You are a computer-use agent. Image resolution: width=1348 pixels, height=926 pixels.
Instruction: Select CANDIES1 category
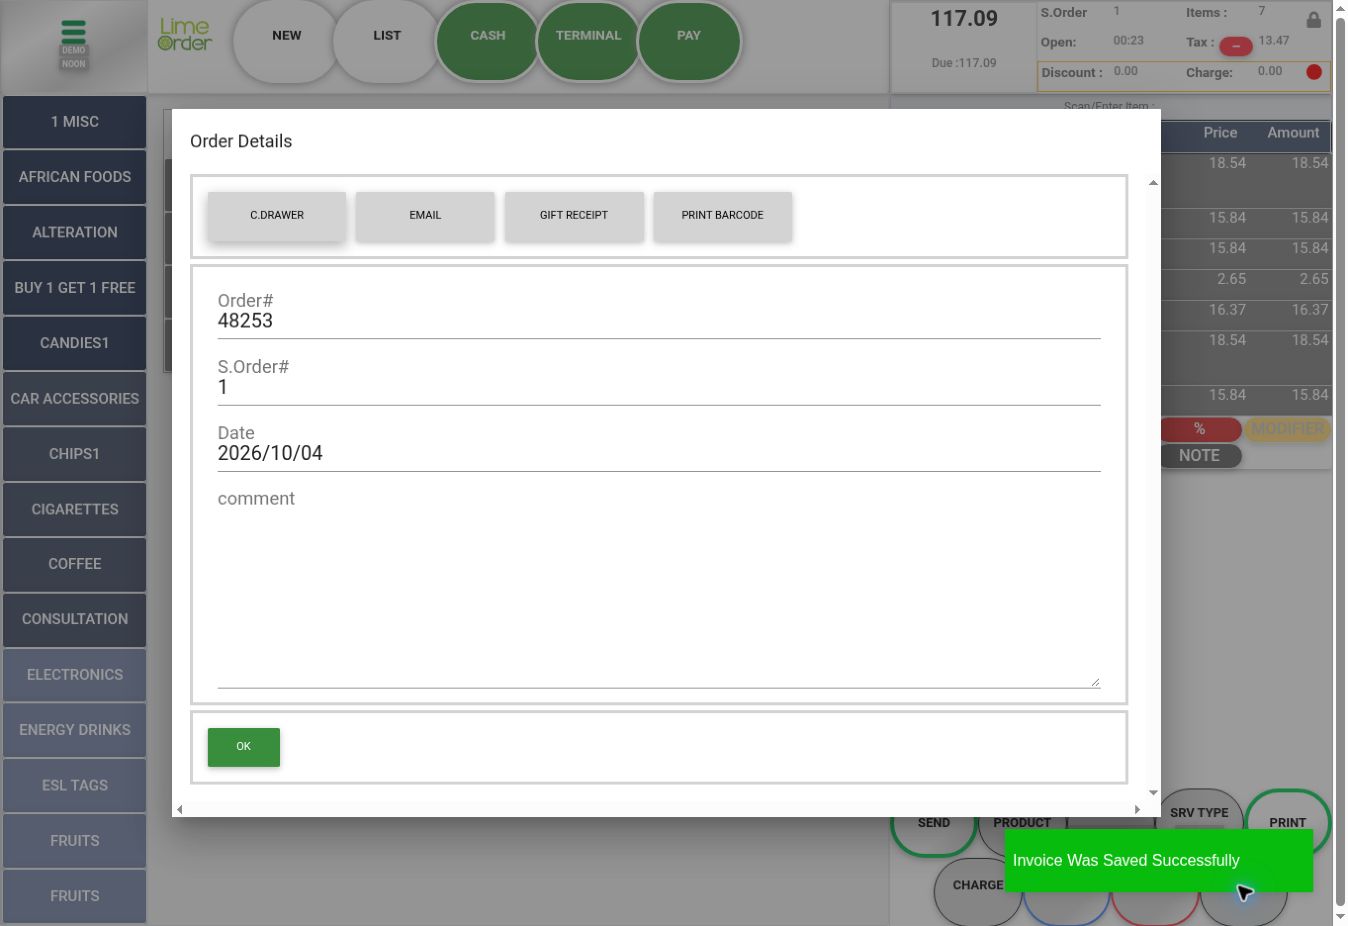point(75,343)
